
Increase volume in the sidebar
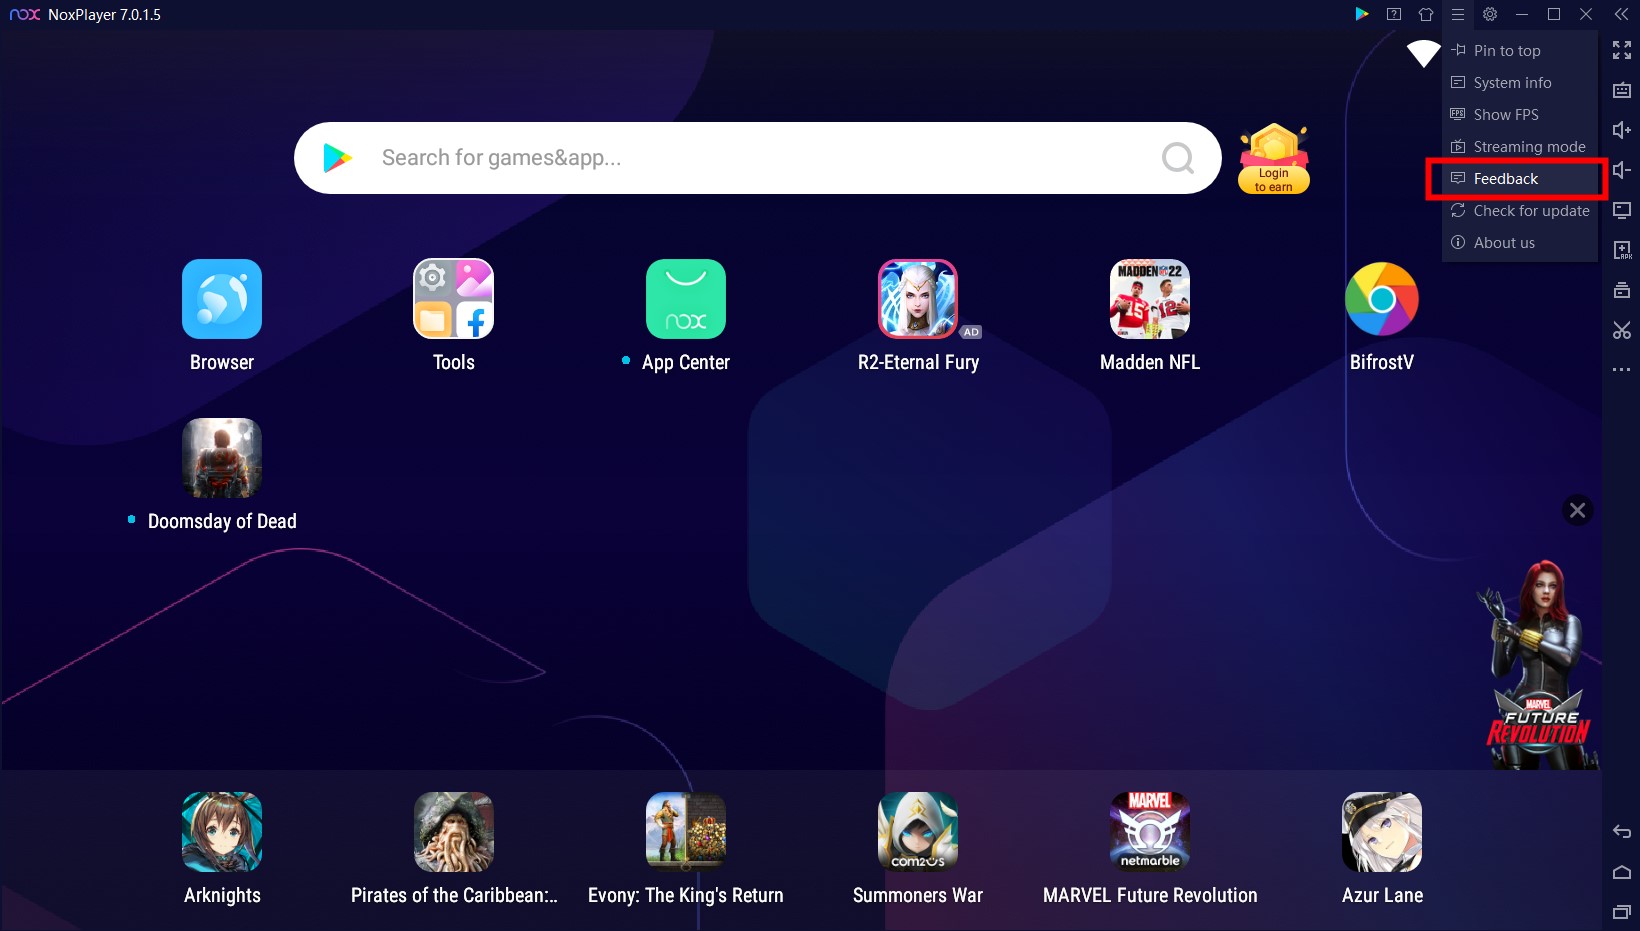[x=1622, y=130]
